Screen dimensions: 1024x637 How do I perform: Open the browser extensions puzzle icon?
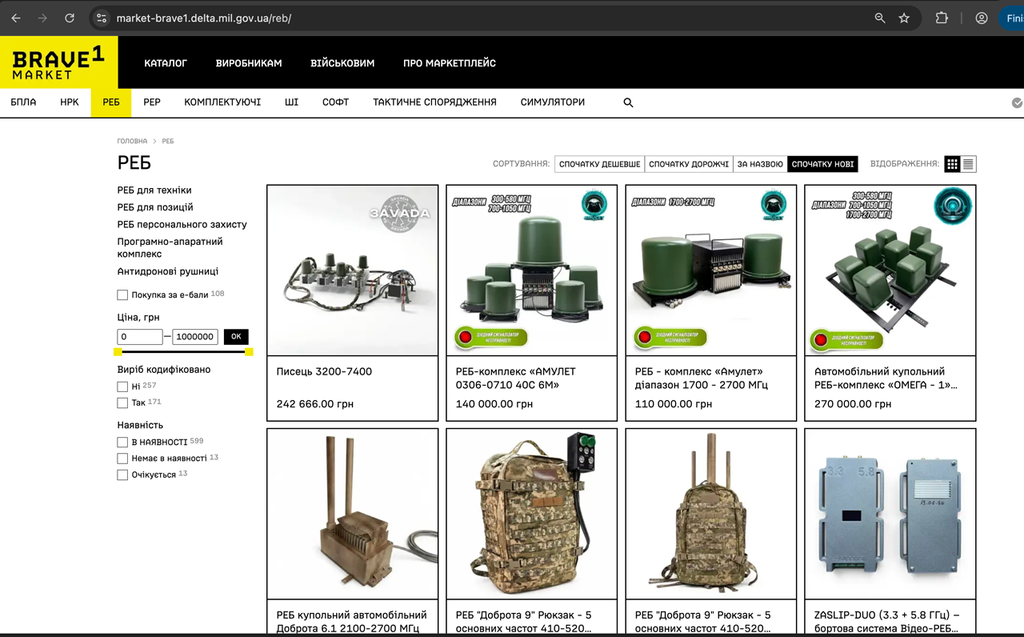tap(942, 18)
